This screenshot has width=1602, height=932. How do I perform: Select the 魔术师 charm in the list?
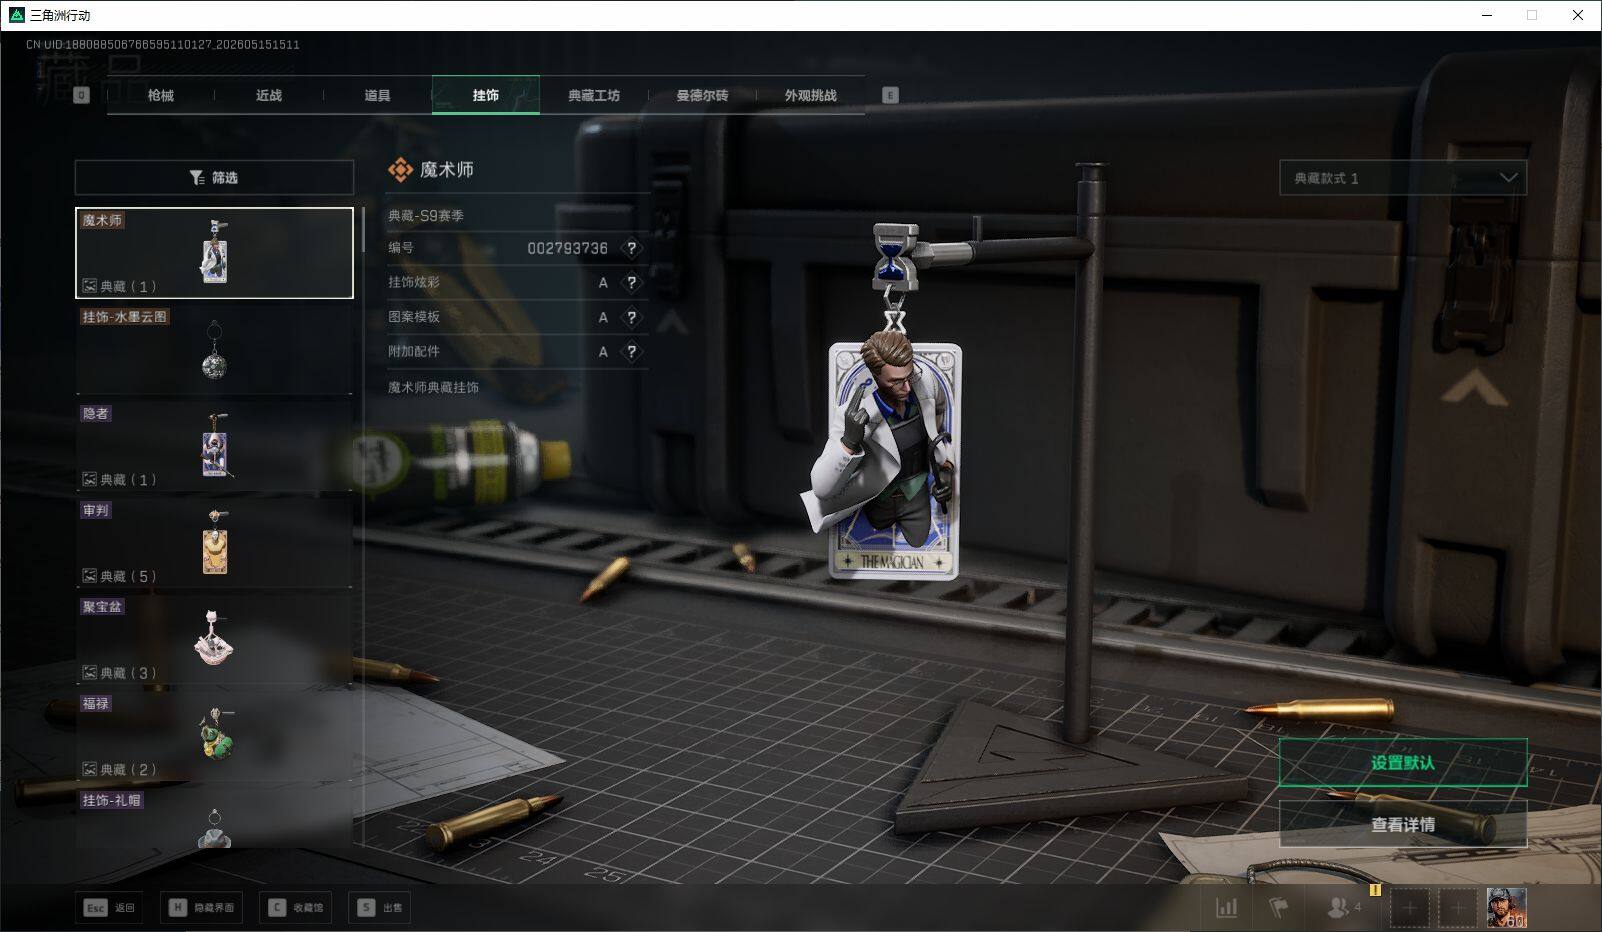214,253
